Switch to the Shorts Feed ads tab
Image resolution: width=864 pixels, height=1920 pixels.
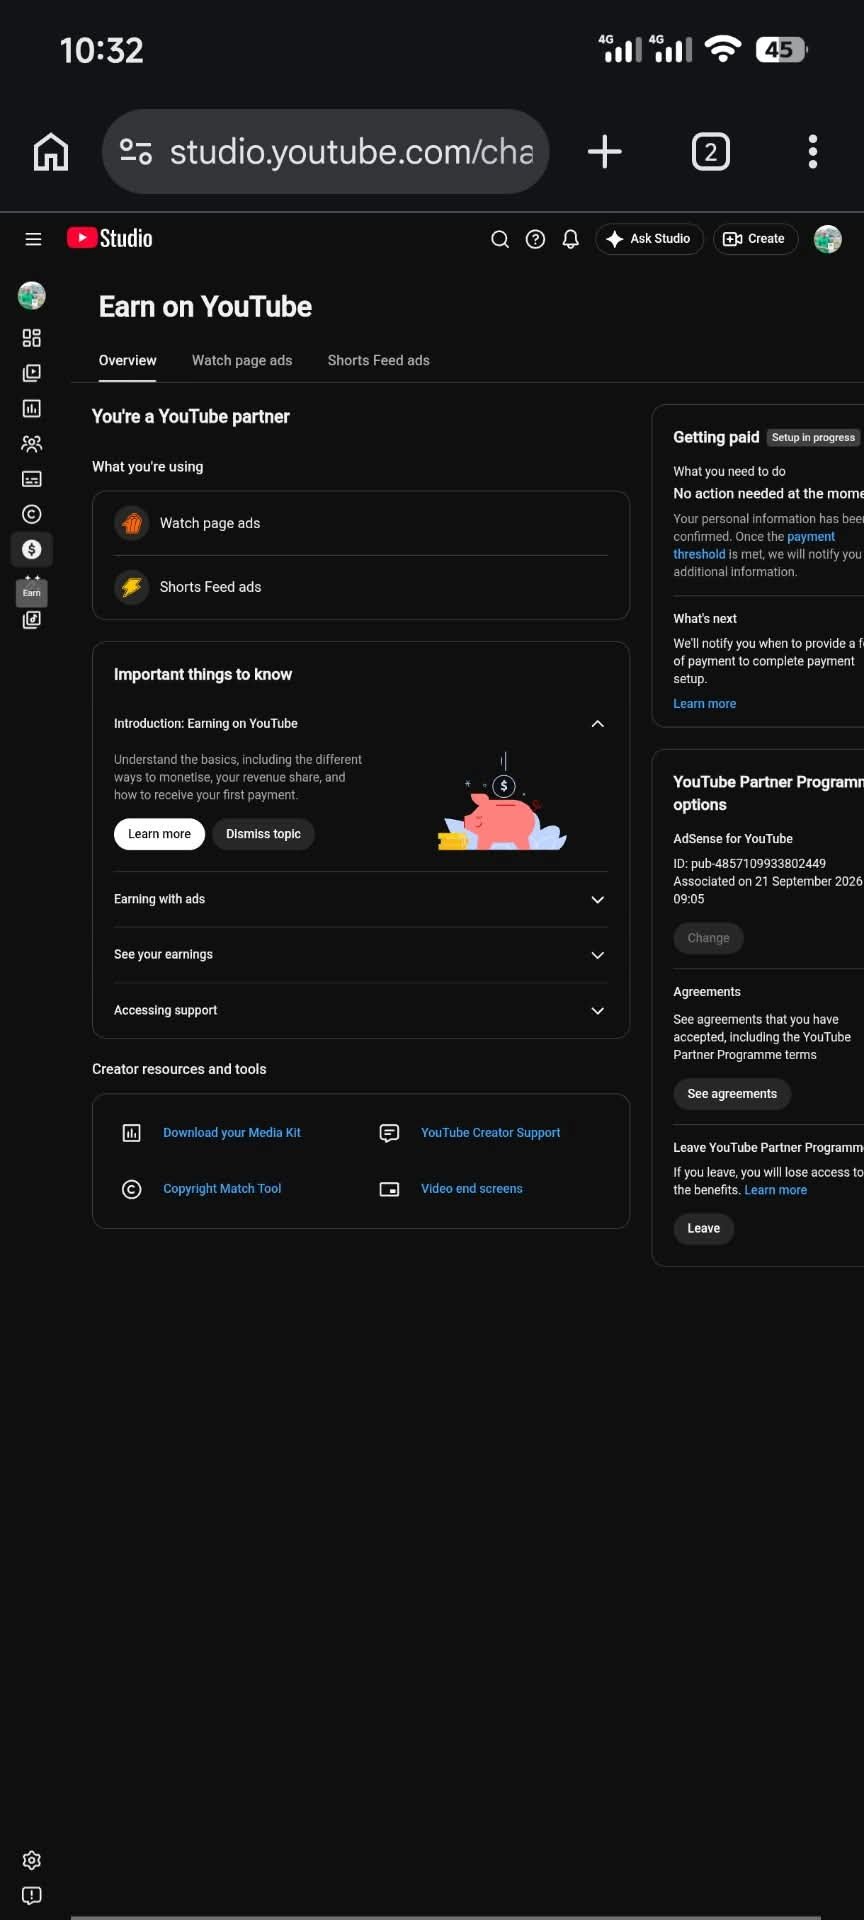pyautogui.click(x=378, y=360)
